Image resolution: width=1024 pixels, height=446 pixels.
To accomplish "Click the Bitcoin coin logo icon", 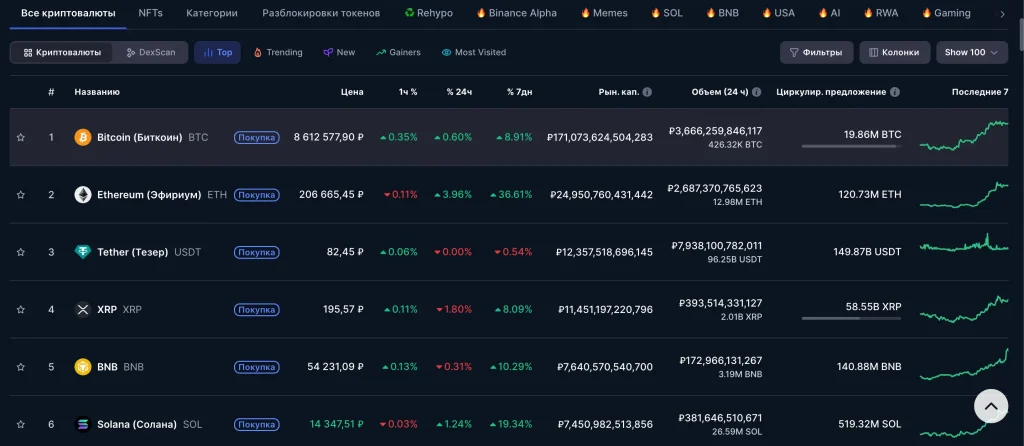I will pyautogui.click(x=83, y=137).
